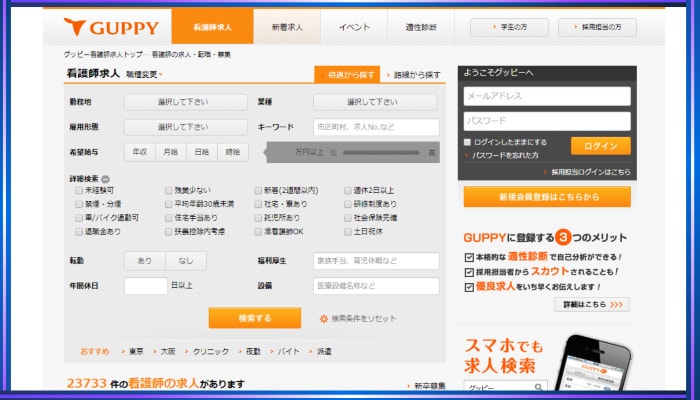Screen dimensions: 700x400
Task: Select なし for 転勤
Action: pos(186,261)
